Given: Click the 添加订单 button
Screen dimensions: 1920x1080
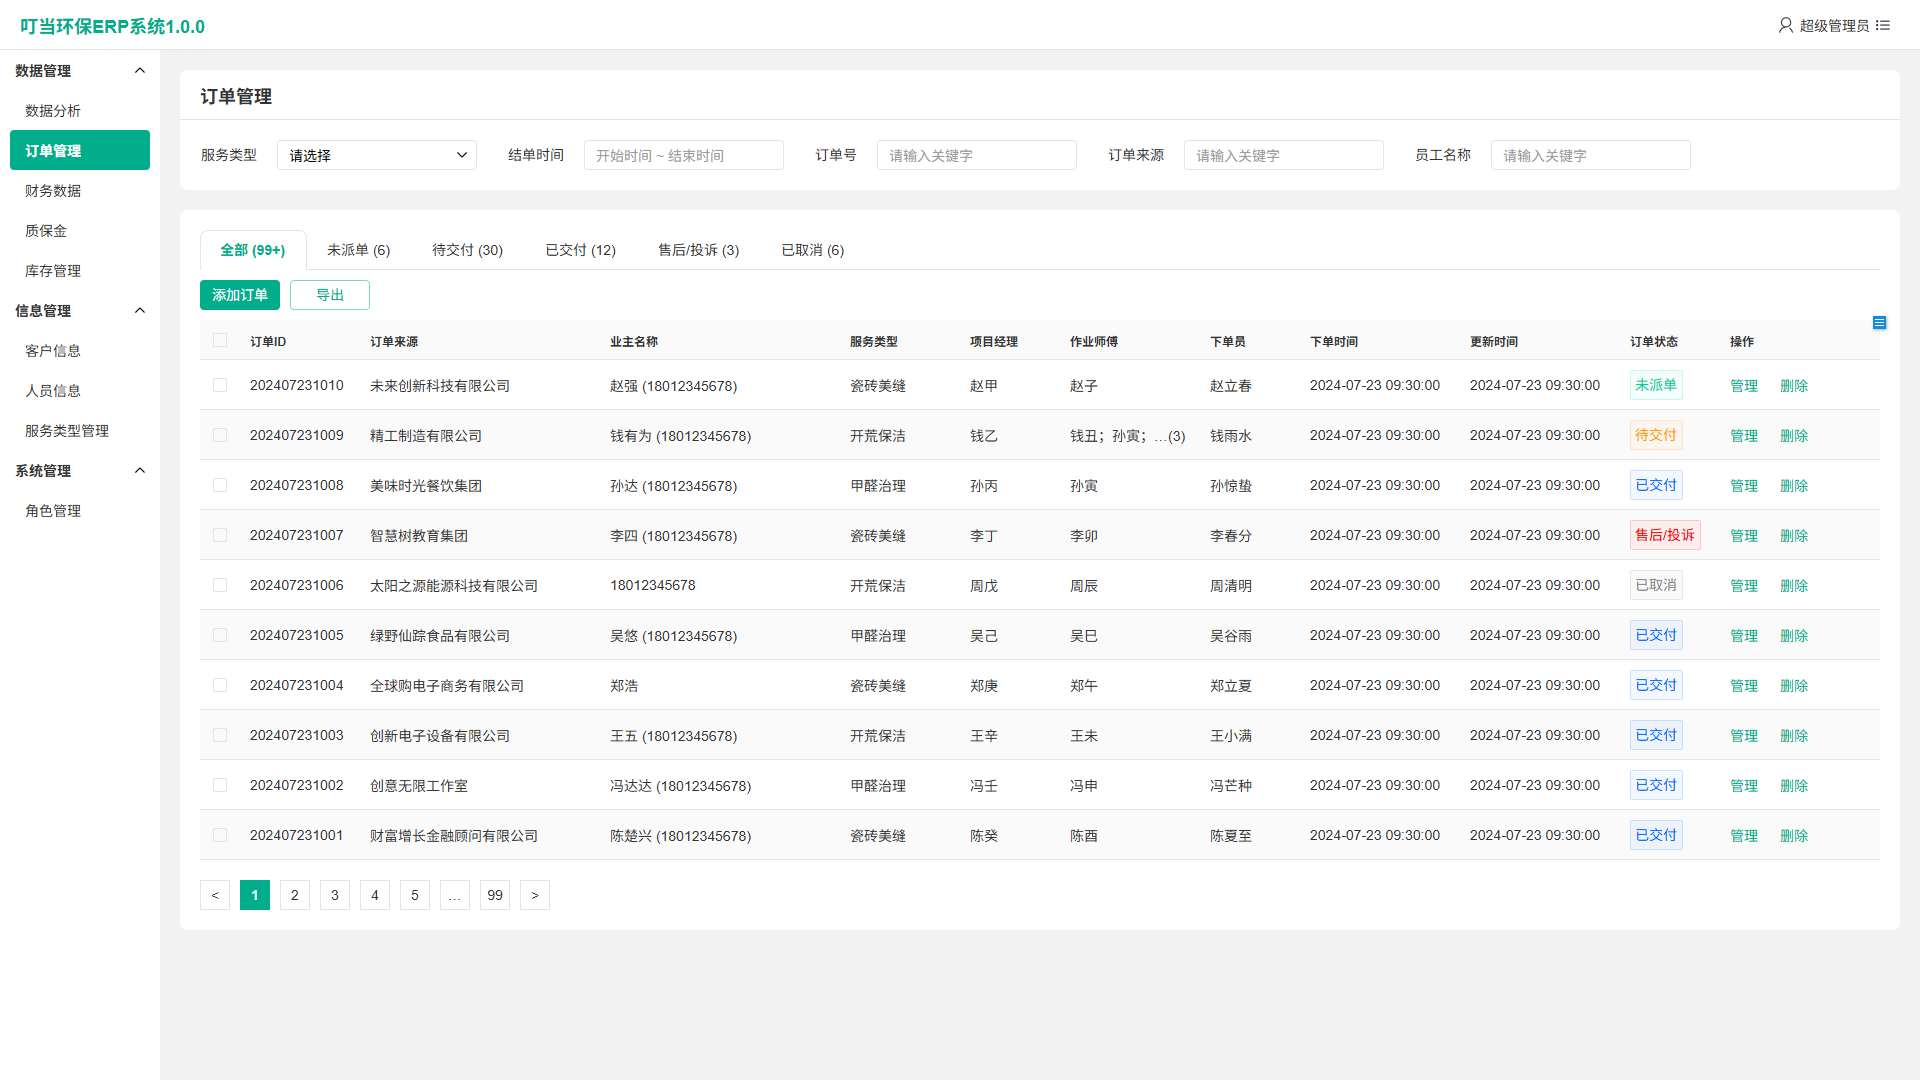Looking at the screenshot, I should click(x=240, y=295).
